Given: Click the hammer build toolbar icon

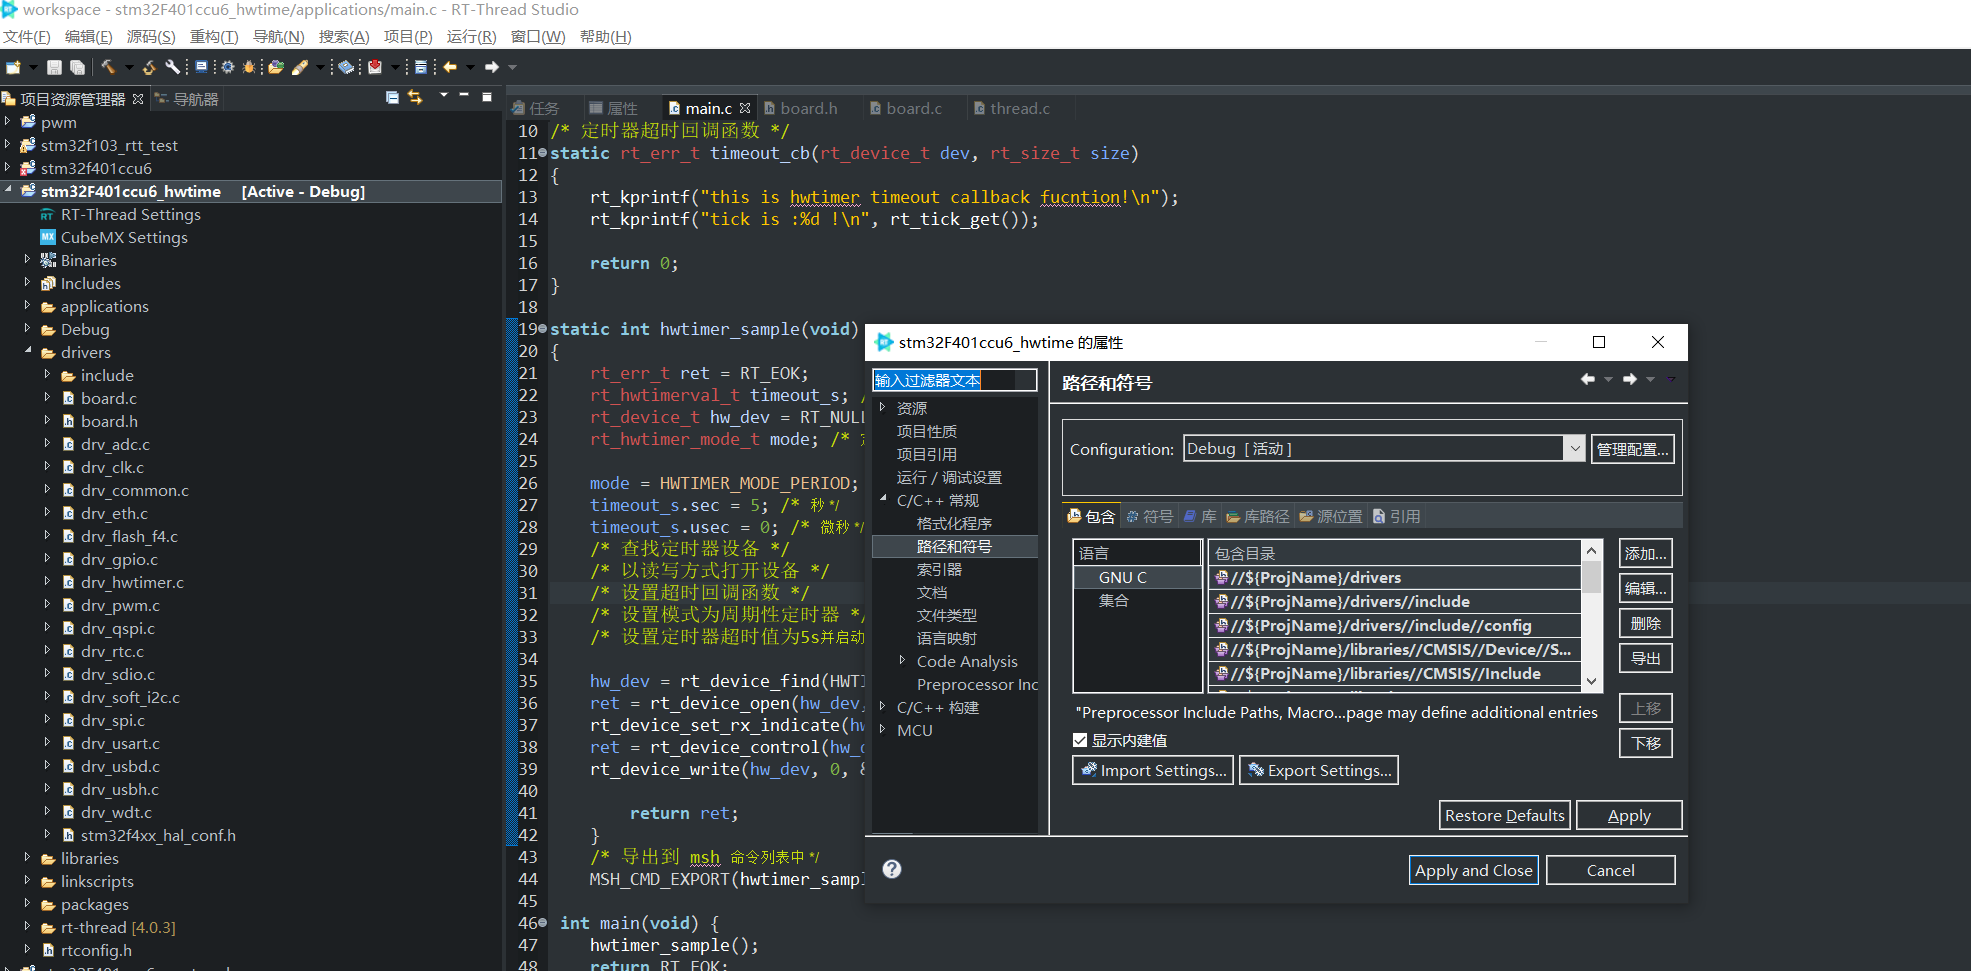Looking at the screenshot, I should click(108, 67).
